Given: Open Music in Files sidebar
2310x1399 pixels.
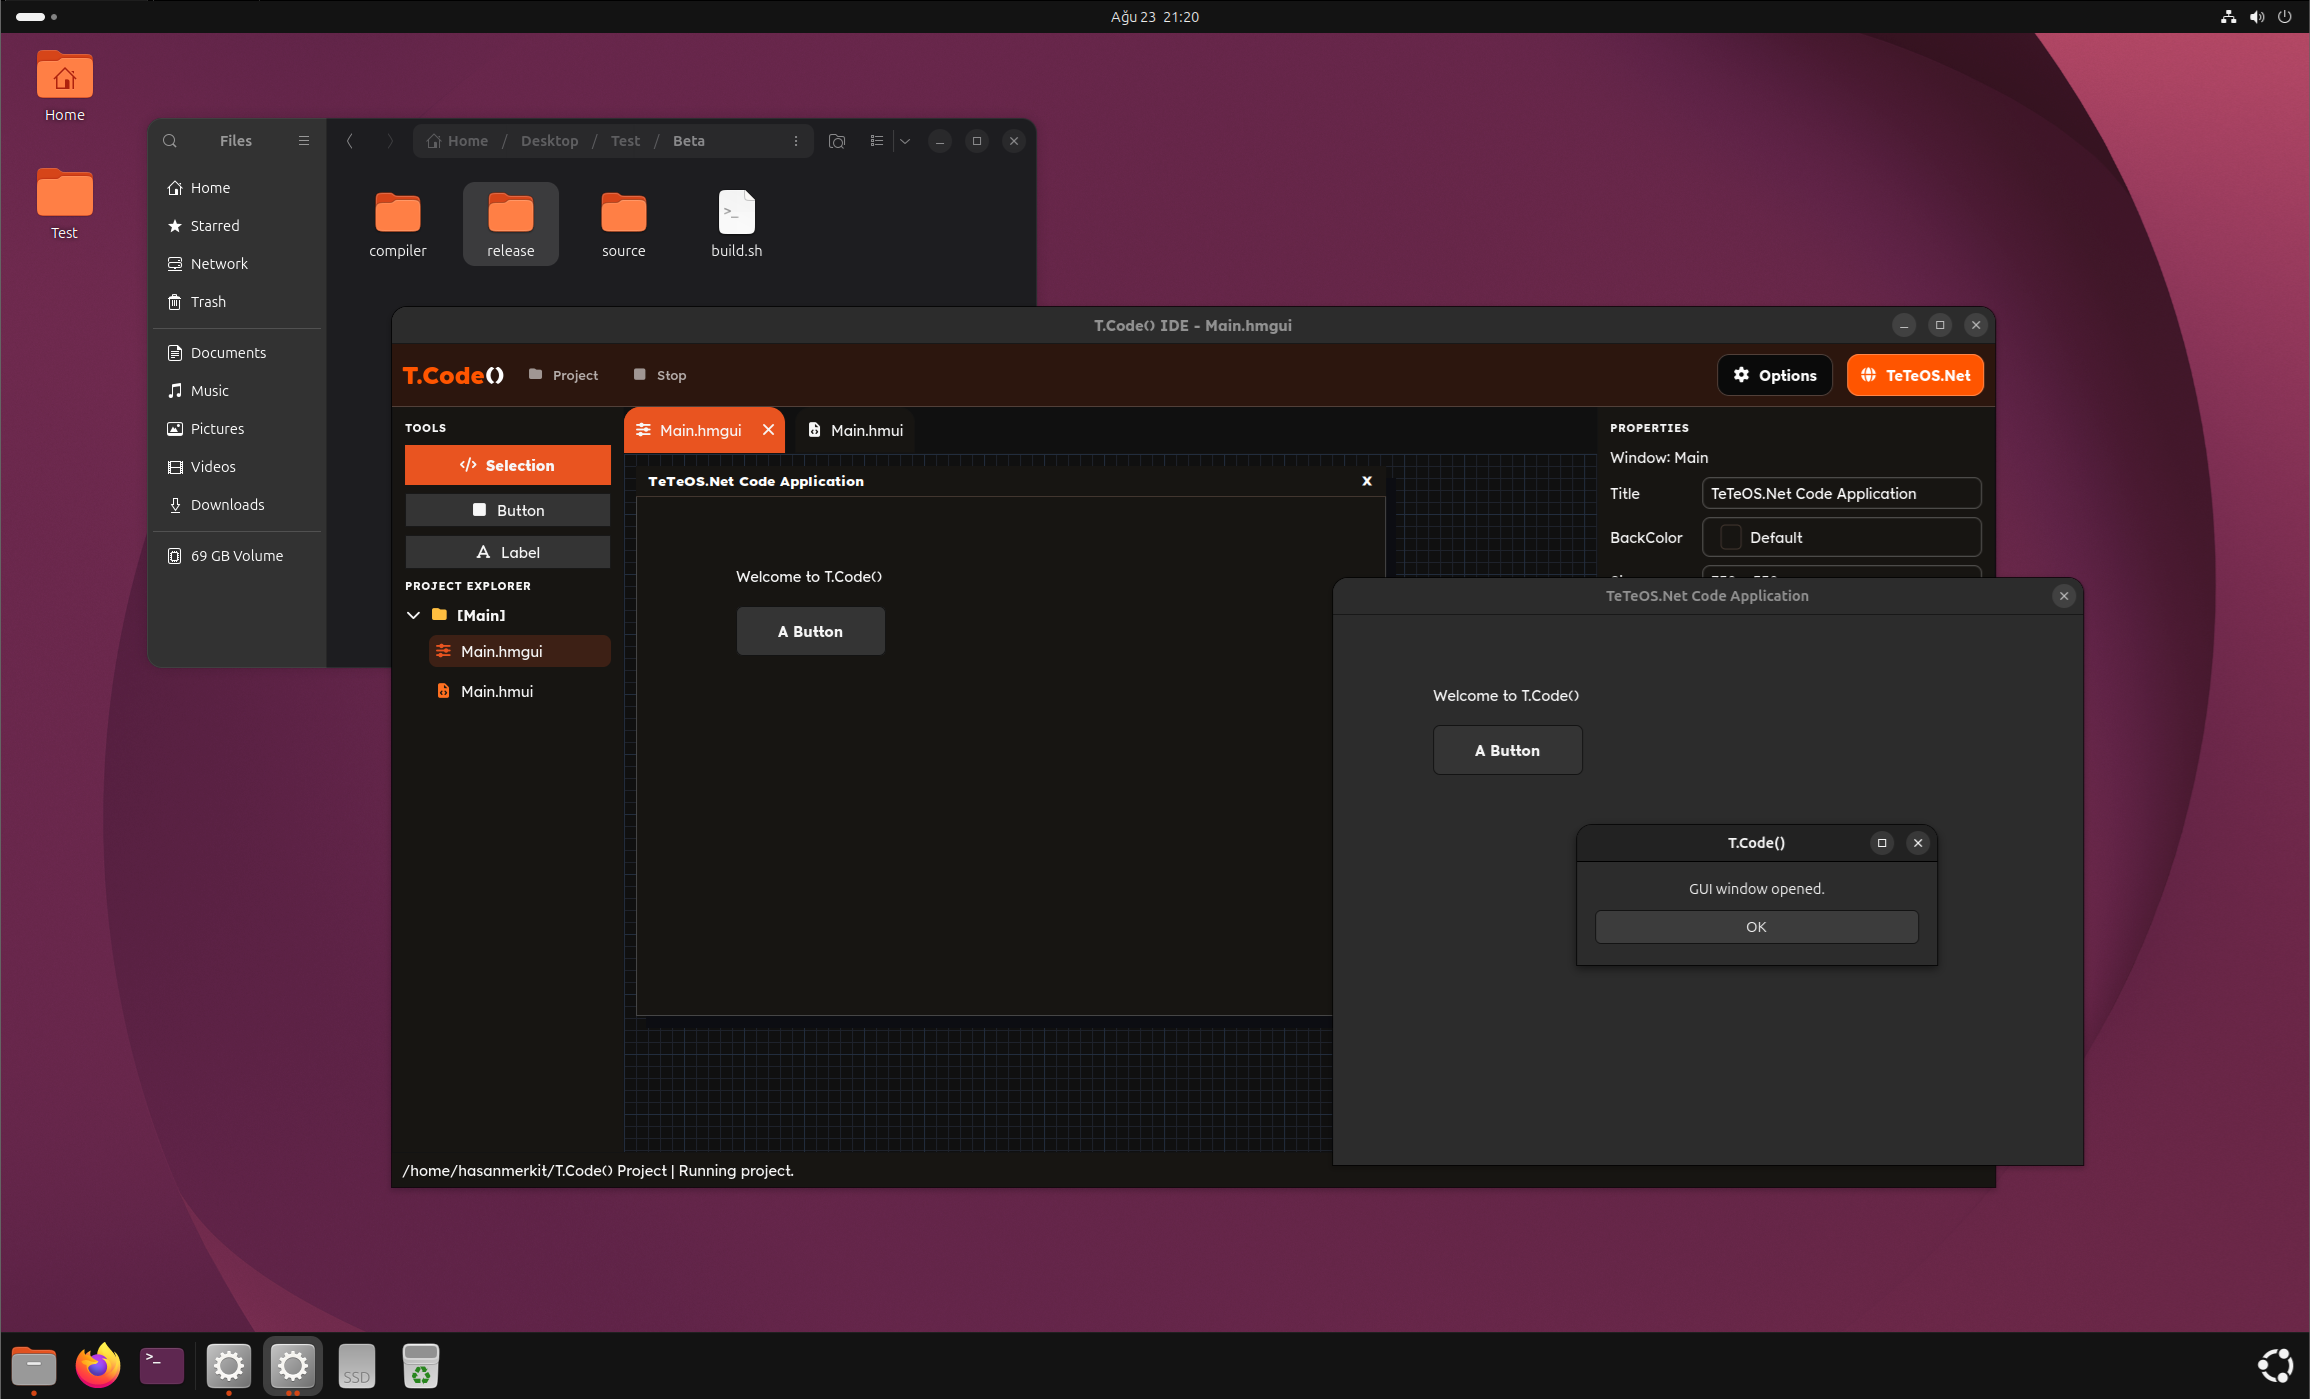Looking at the screenshot, I should (x=238, y=391).
